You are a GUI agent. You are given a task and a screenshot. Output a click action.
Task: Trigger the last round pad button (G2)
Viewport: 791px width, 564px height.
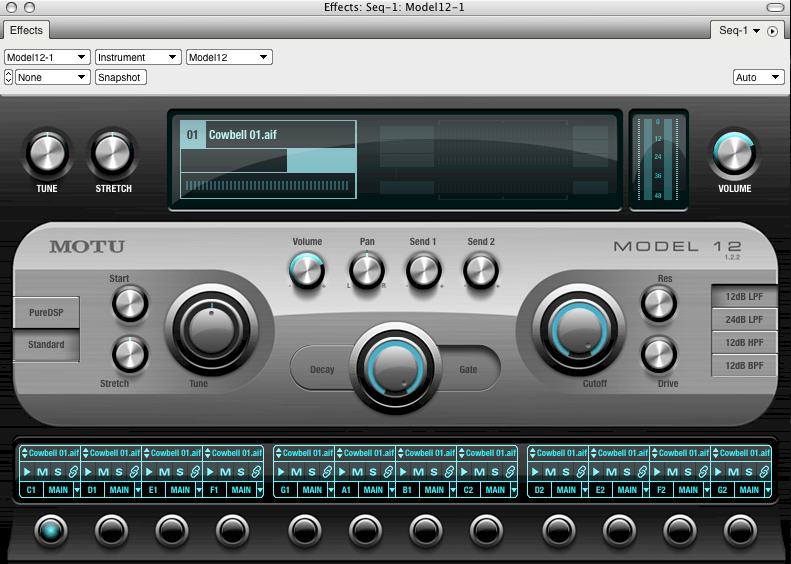point(741,530)
